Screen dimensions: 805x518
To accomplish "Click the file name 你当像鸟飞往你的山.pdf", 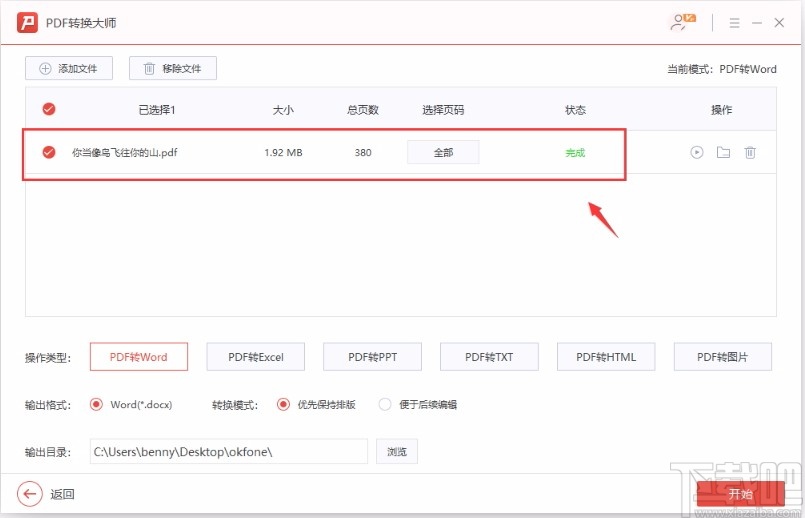I will [x=125, y=152].
